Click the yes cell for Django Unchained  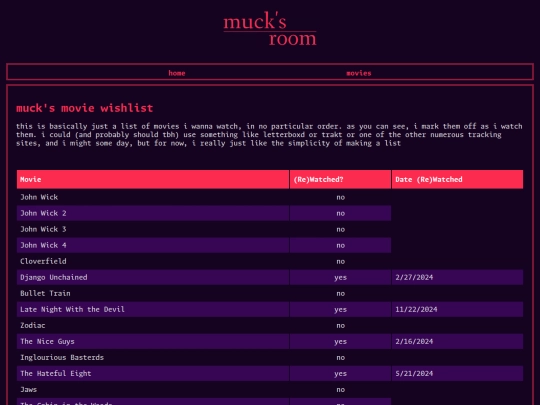coord(340,277)
